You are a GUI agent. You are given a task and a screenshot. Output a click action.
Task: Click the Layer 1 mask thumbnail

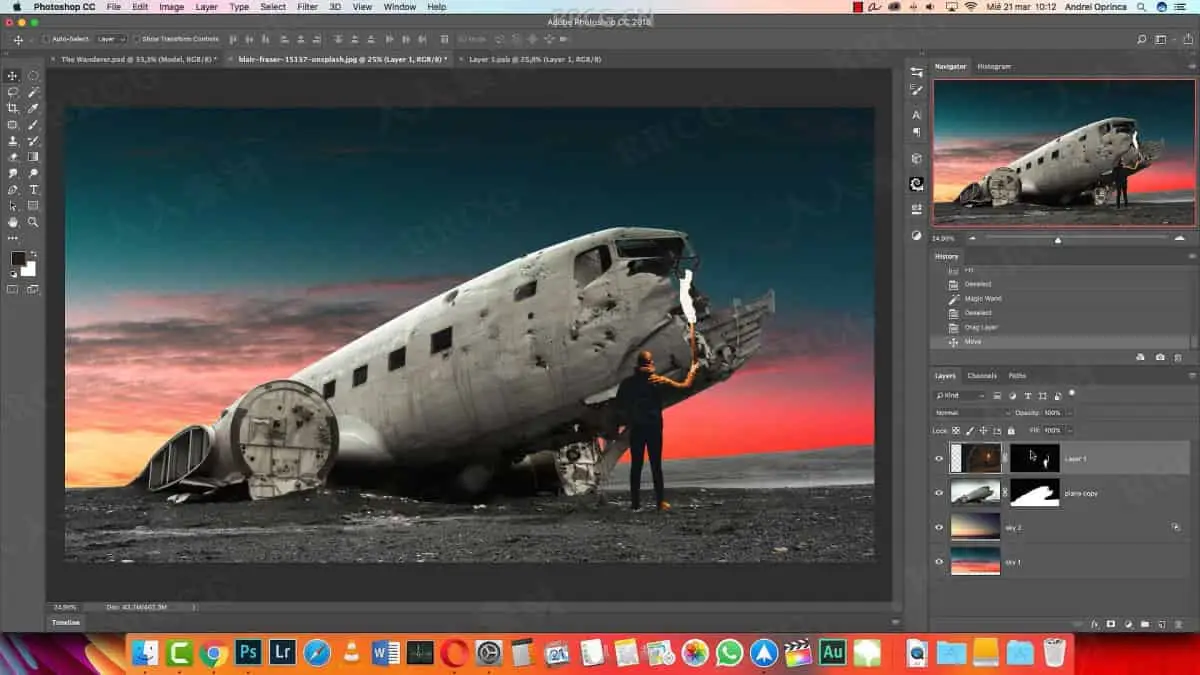coord(1034,458)
